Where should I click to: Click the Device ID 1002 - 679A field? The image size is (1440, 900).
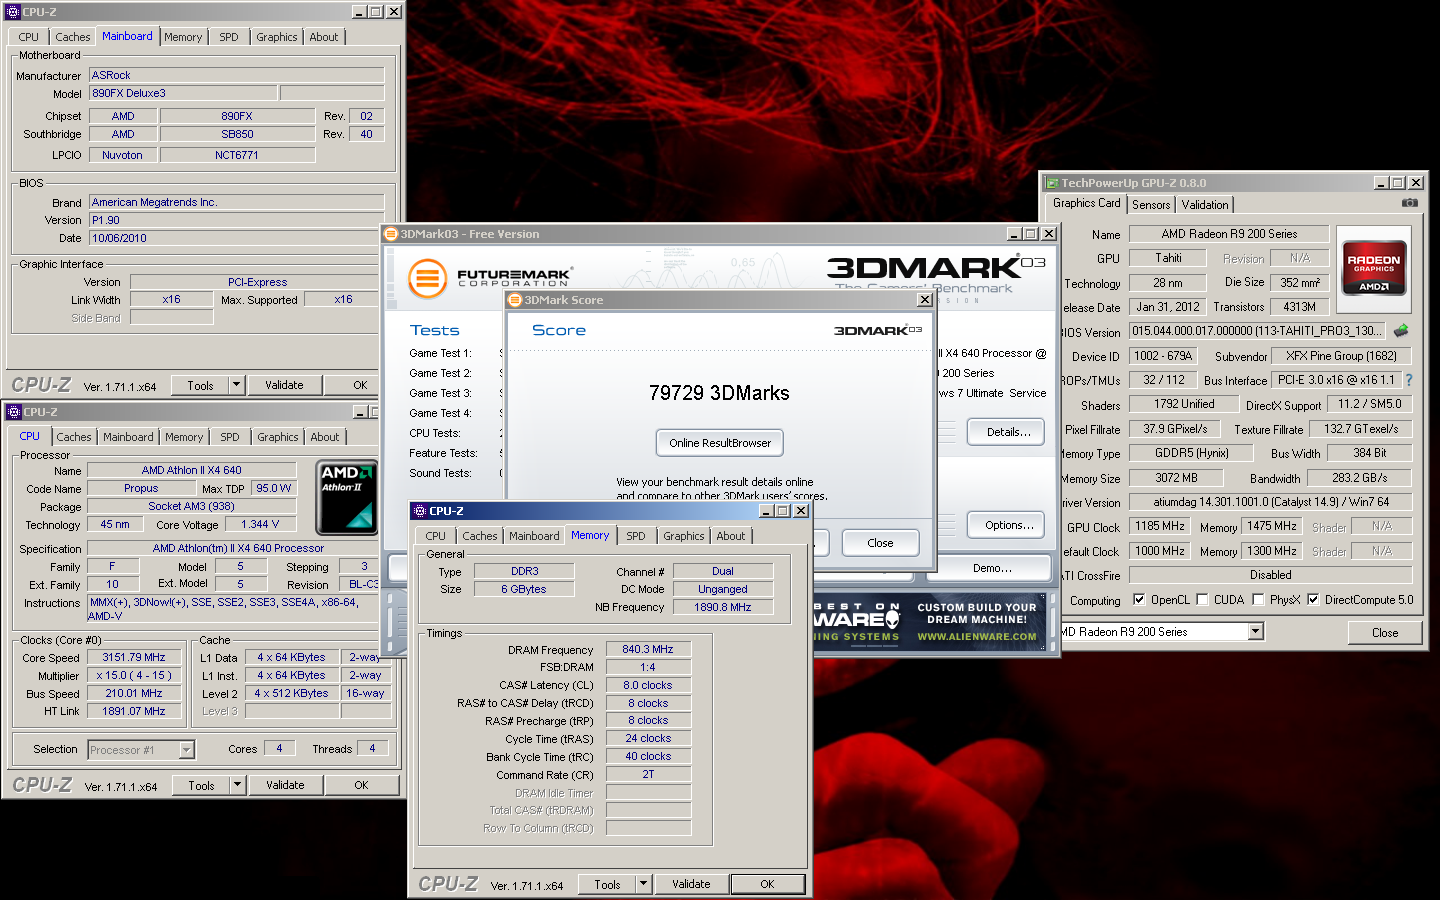click(1163, 356)
